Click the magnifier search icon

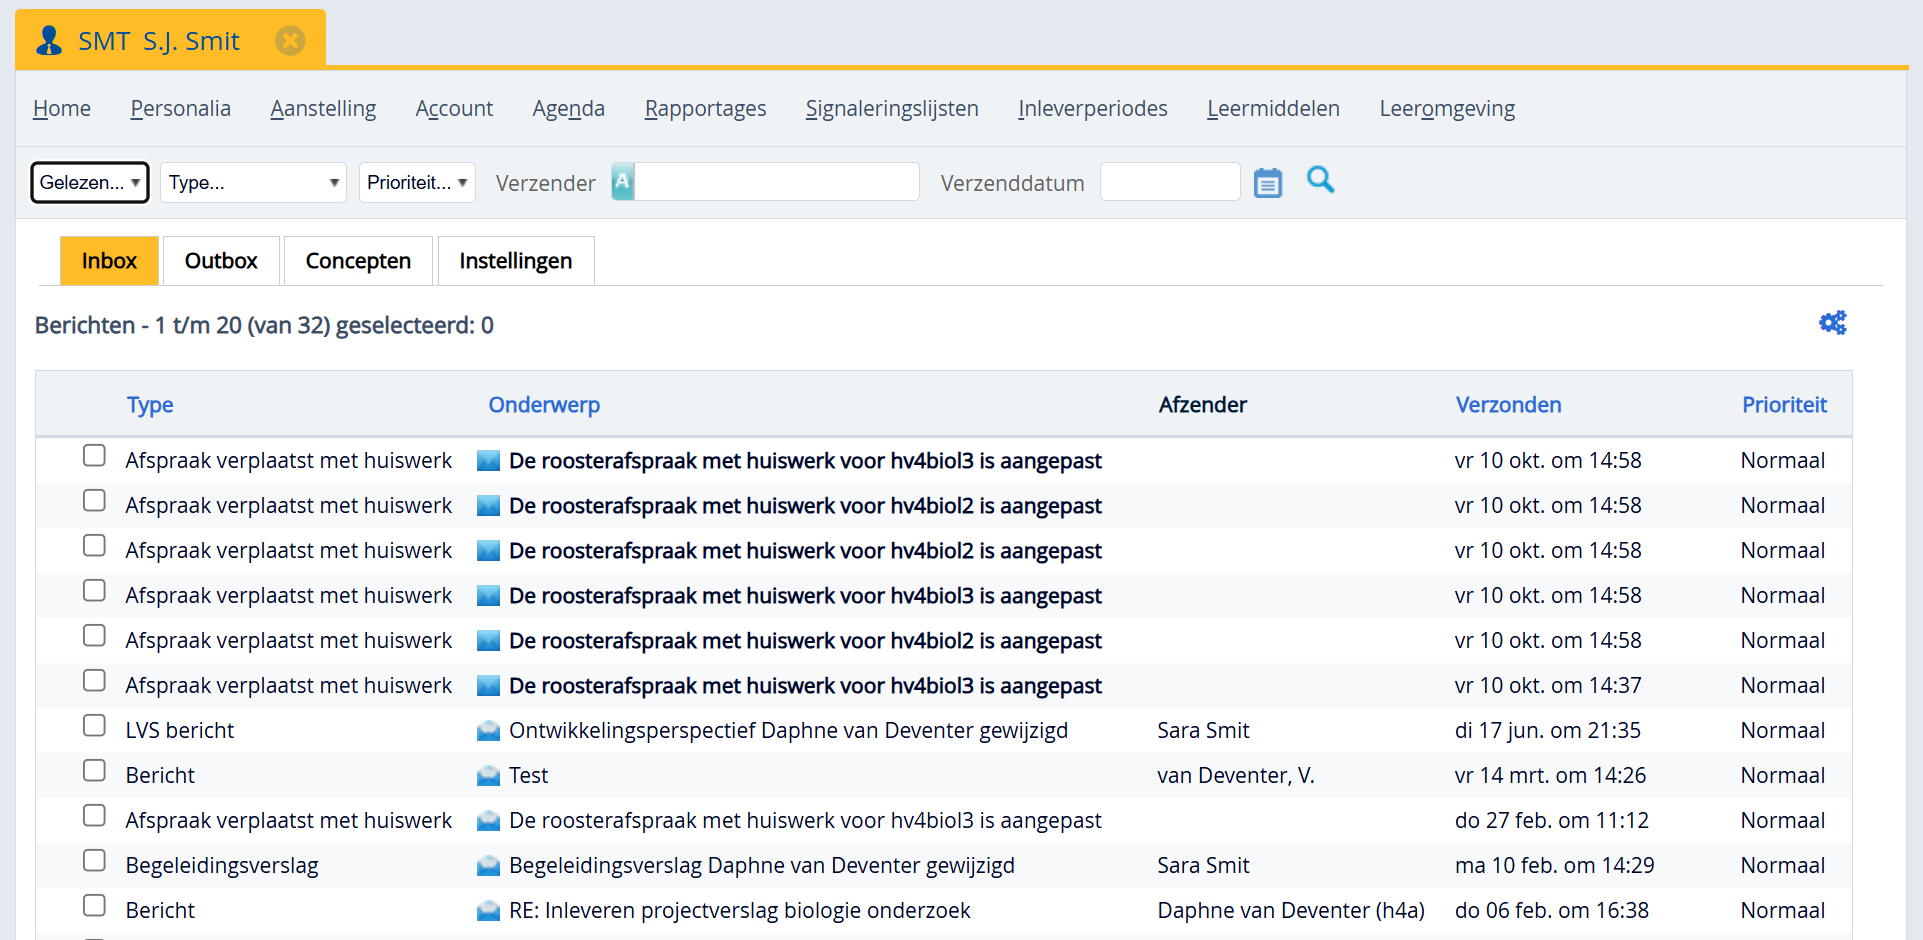point(1320,180)
